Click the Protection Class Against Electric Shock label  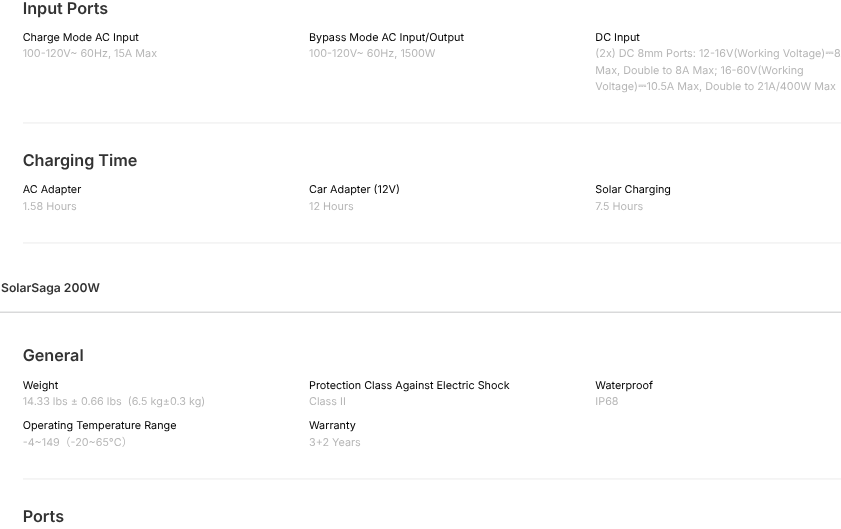(x=409, y=385)
